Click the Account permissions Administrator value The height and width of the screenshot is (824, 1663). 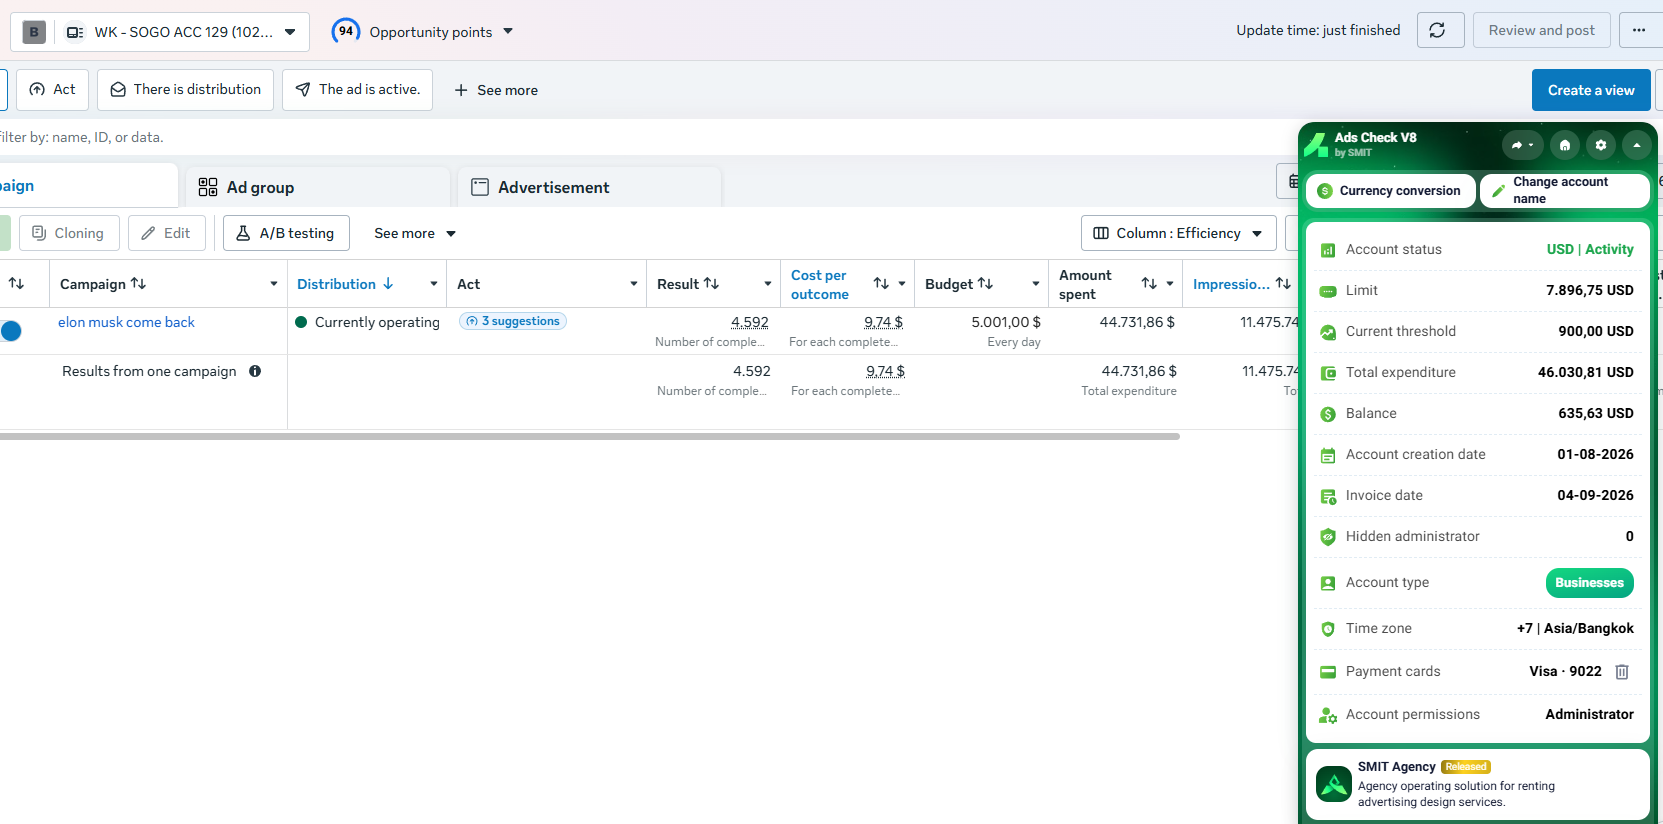tap(1589, 714)
